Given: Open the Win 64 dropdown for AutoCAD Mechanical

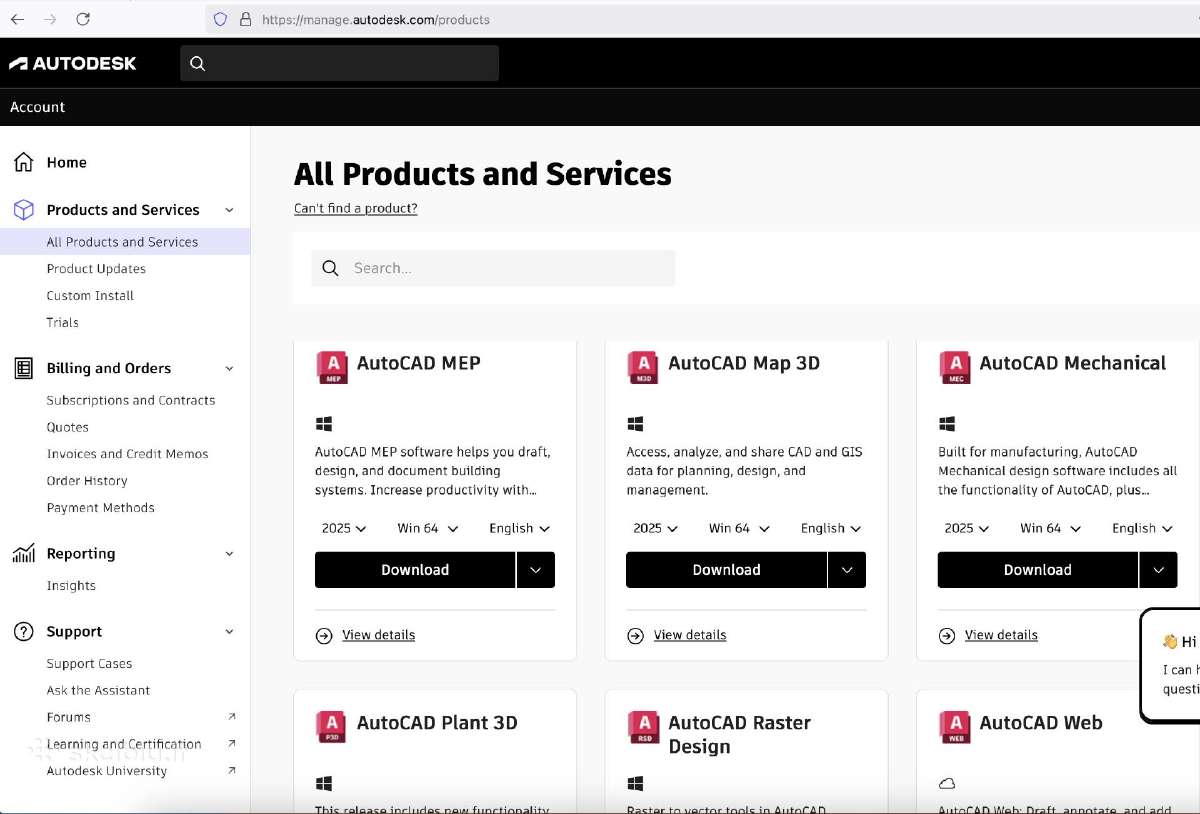Looking at the screenshot, I should (1051, 528).
